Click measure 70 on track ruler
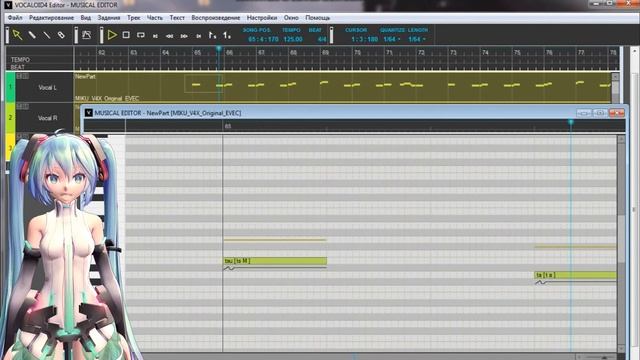 pyautogui.click(x=357, y=53)
